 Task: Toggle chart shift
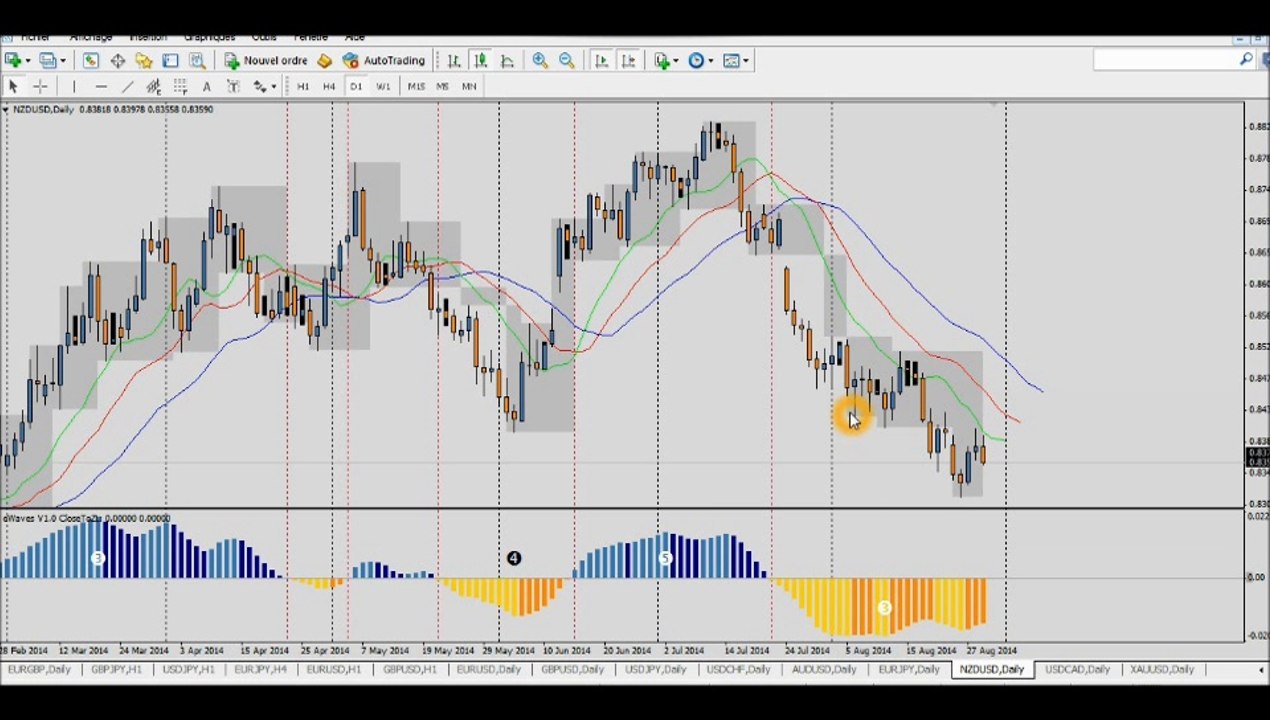pos(628,61)
